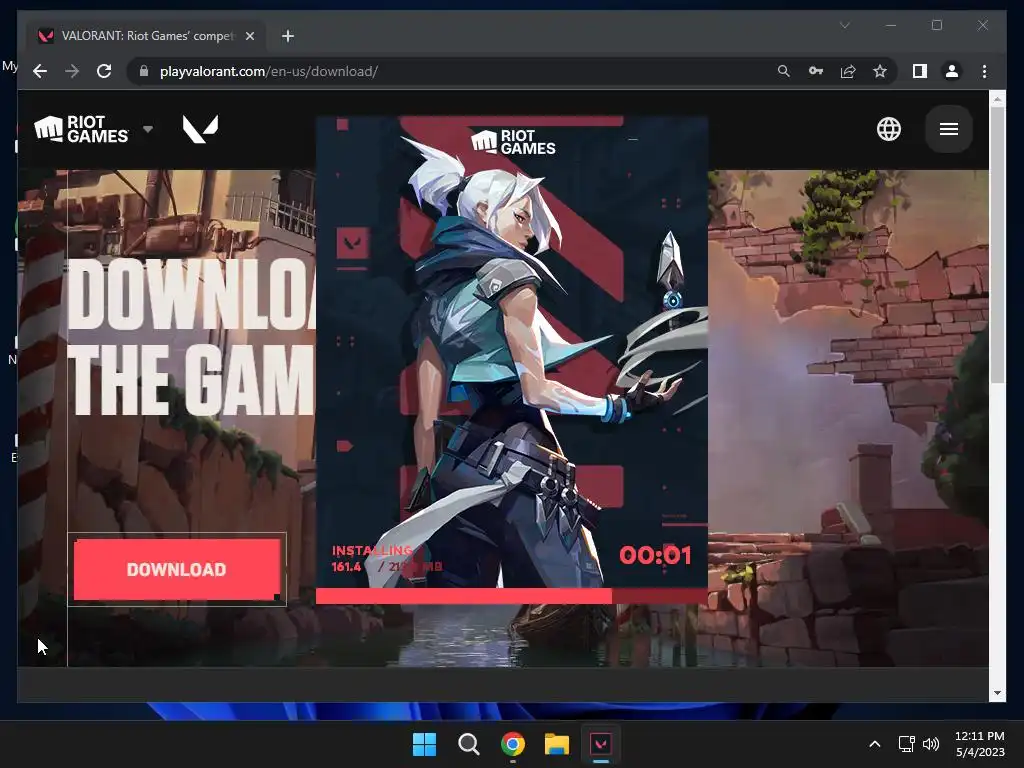The width and height of the screenshot is (1024, 768).
Task: Minimize the Riot installer dash
Action: point(633,139)
